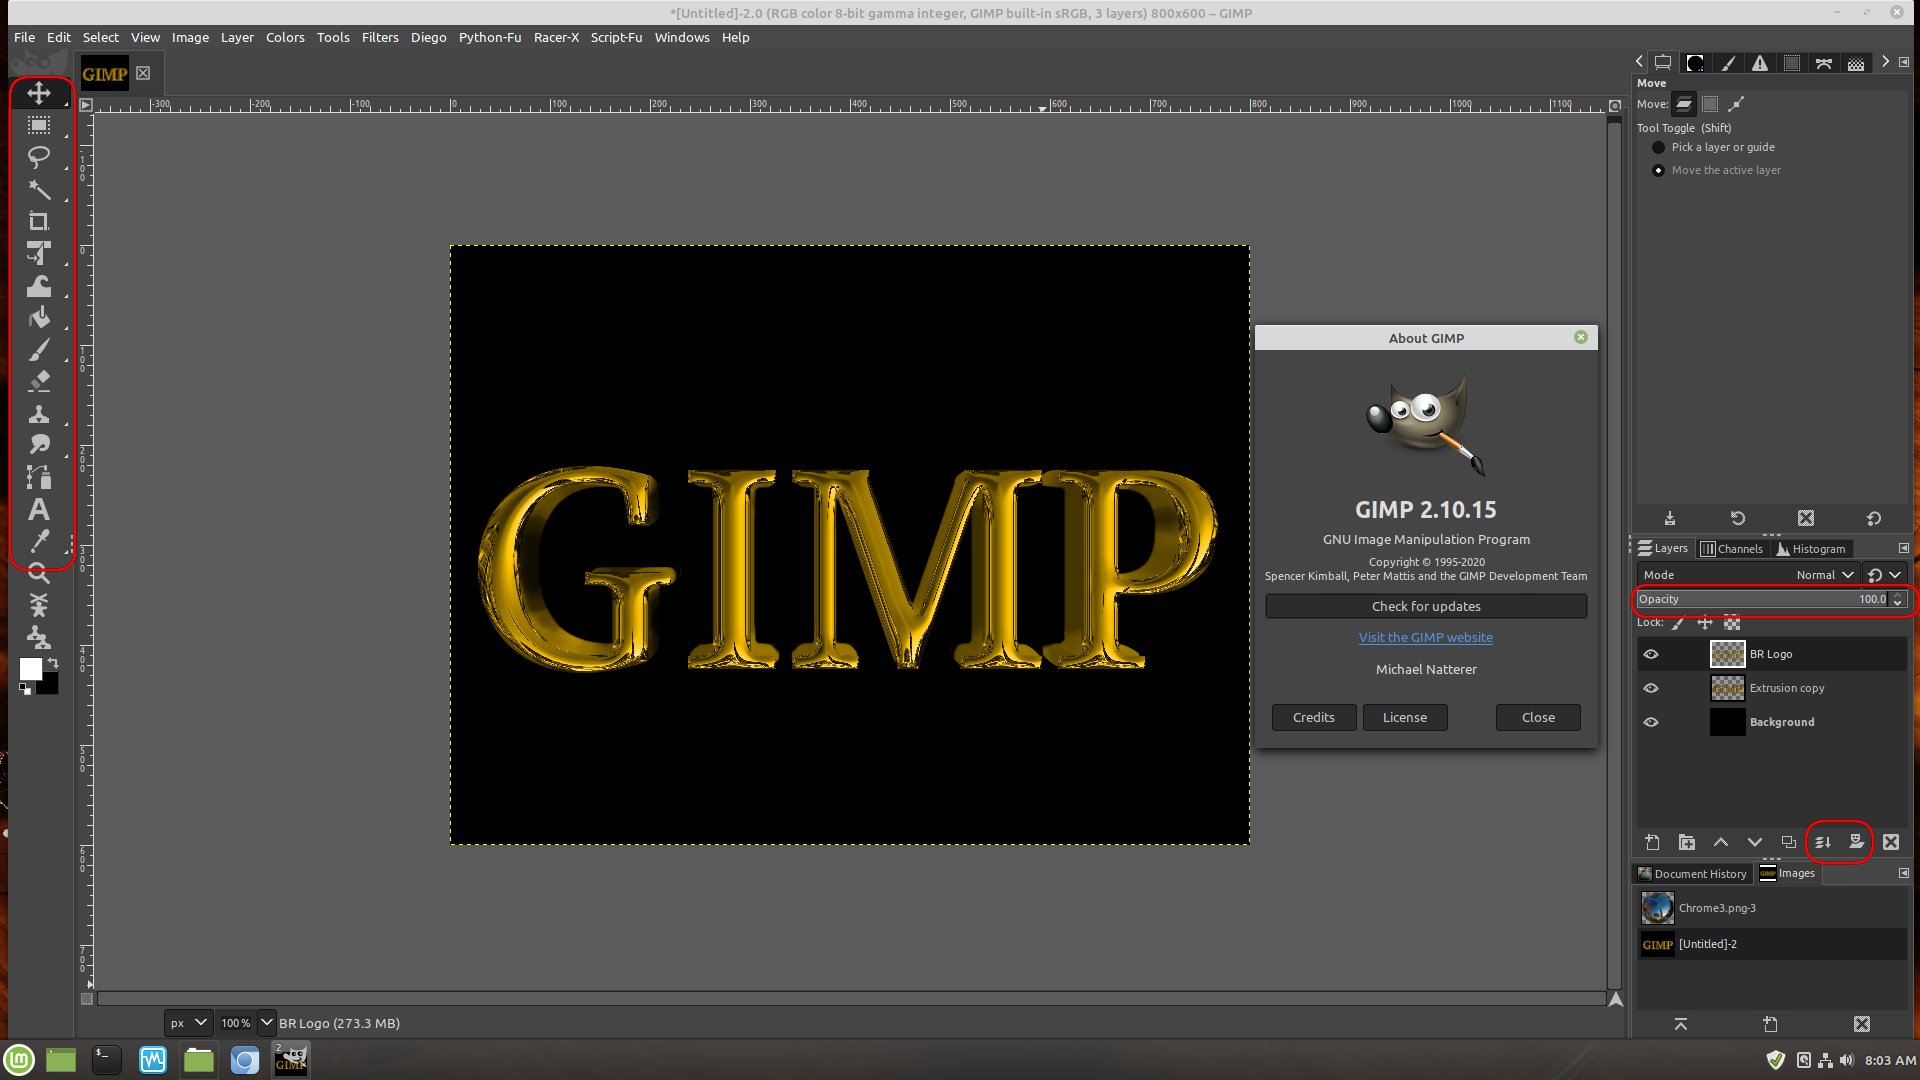Select the Fuzzy Select magic wand tool
Image resolution: width=1920 pixels, height=1080 pixels.
39,189
